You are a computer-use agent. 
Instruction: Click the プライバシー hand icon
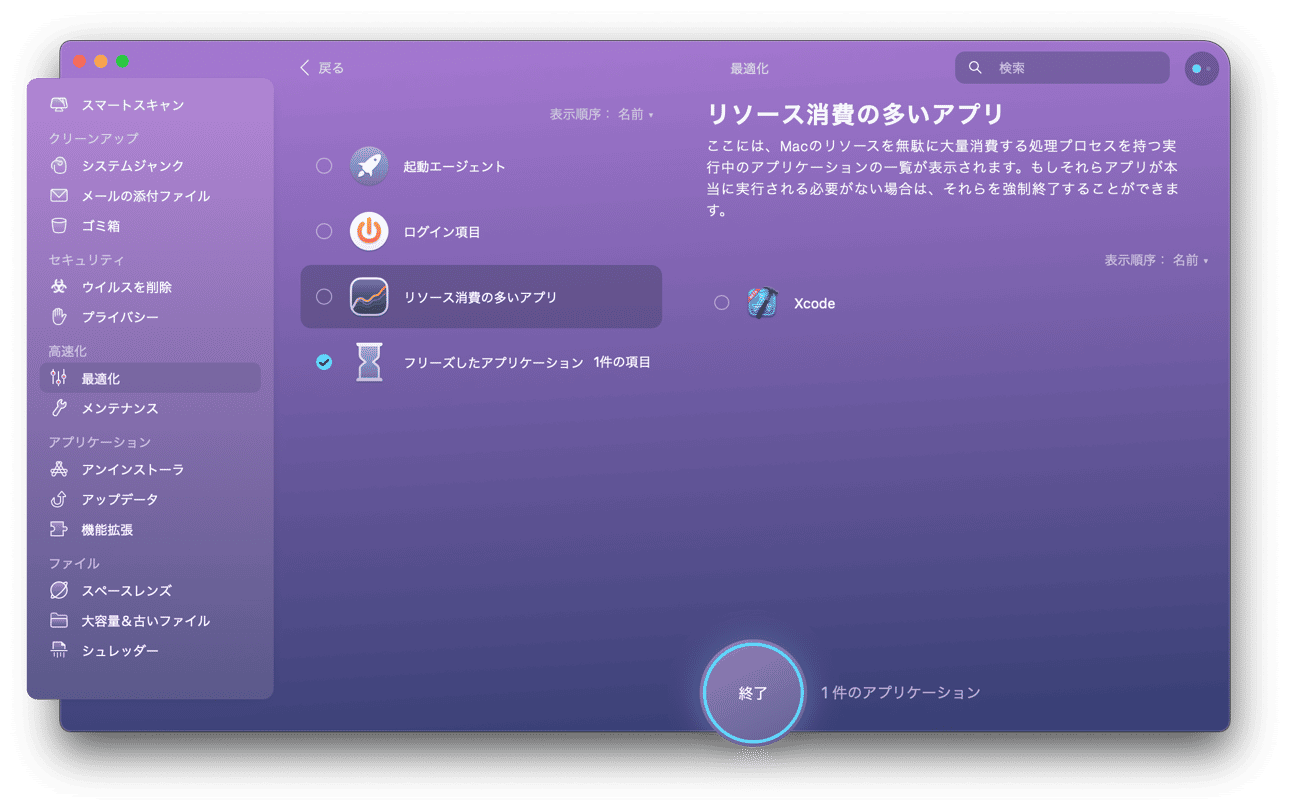[x=59, y=317]
